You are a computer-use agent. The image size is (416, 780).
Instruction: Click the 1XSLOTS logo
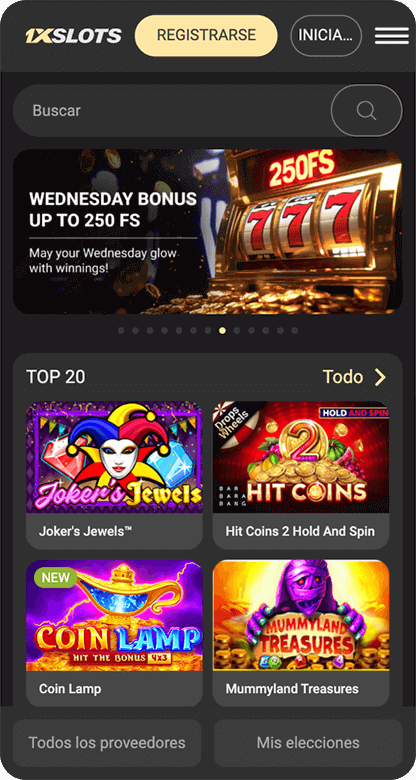click(x=73, y=36)
